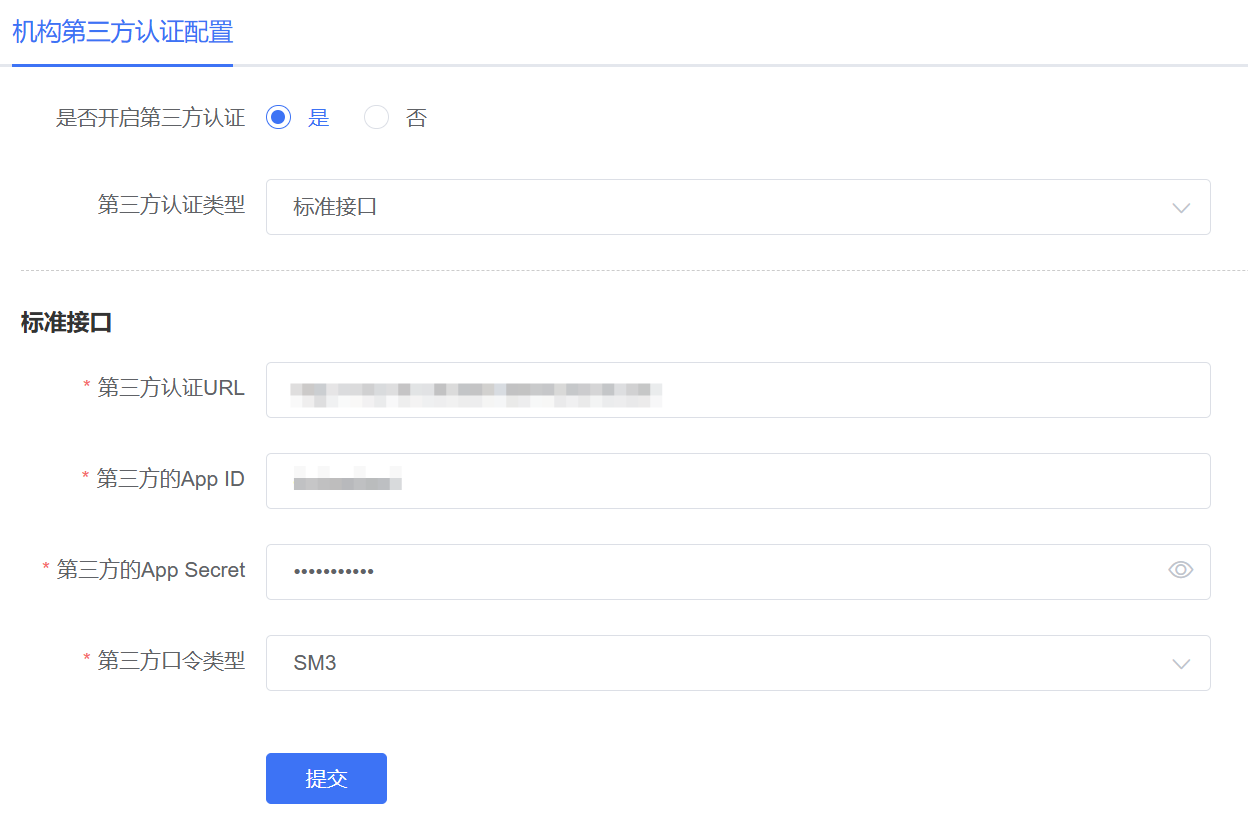Focus the 第三方认证URL input field

click(x=738, y=390)
